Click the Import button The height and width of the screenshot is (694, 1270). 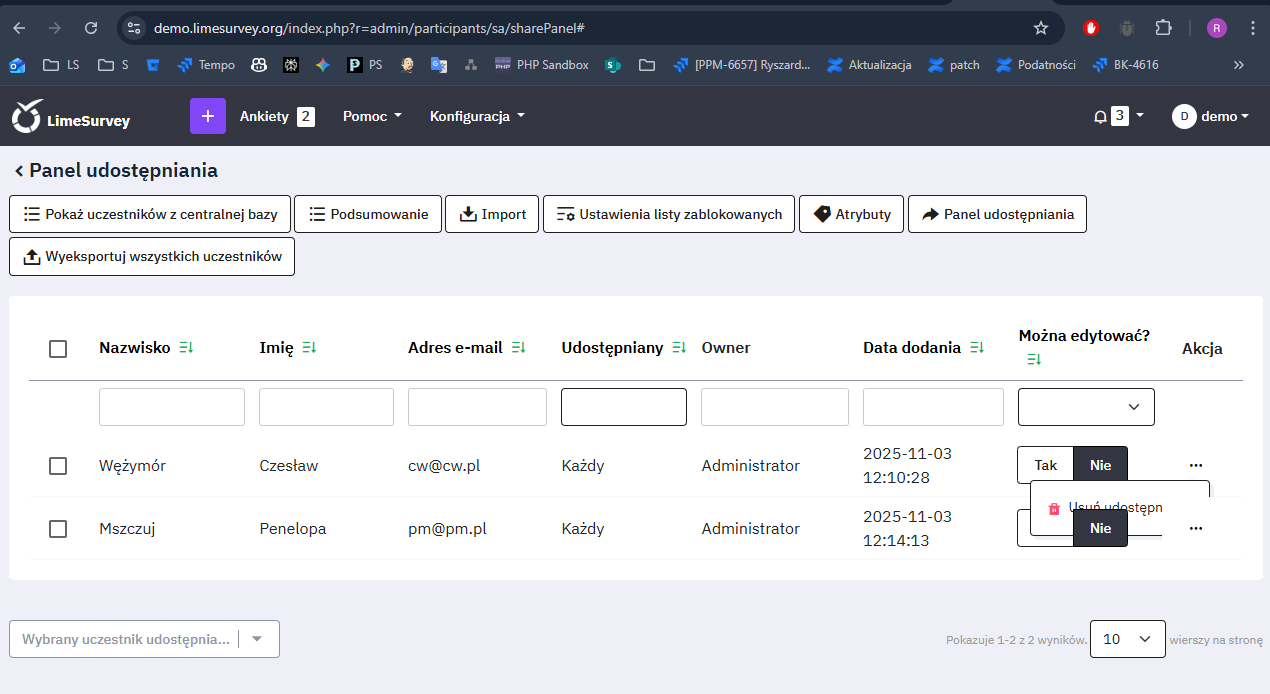click(x=492, y=214)
